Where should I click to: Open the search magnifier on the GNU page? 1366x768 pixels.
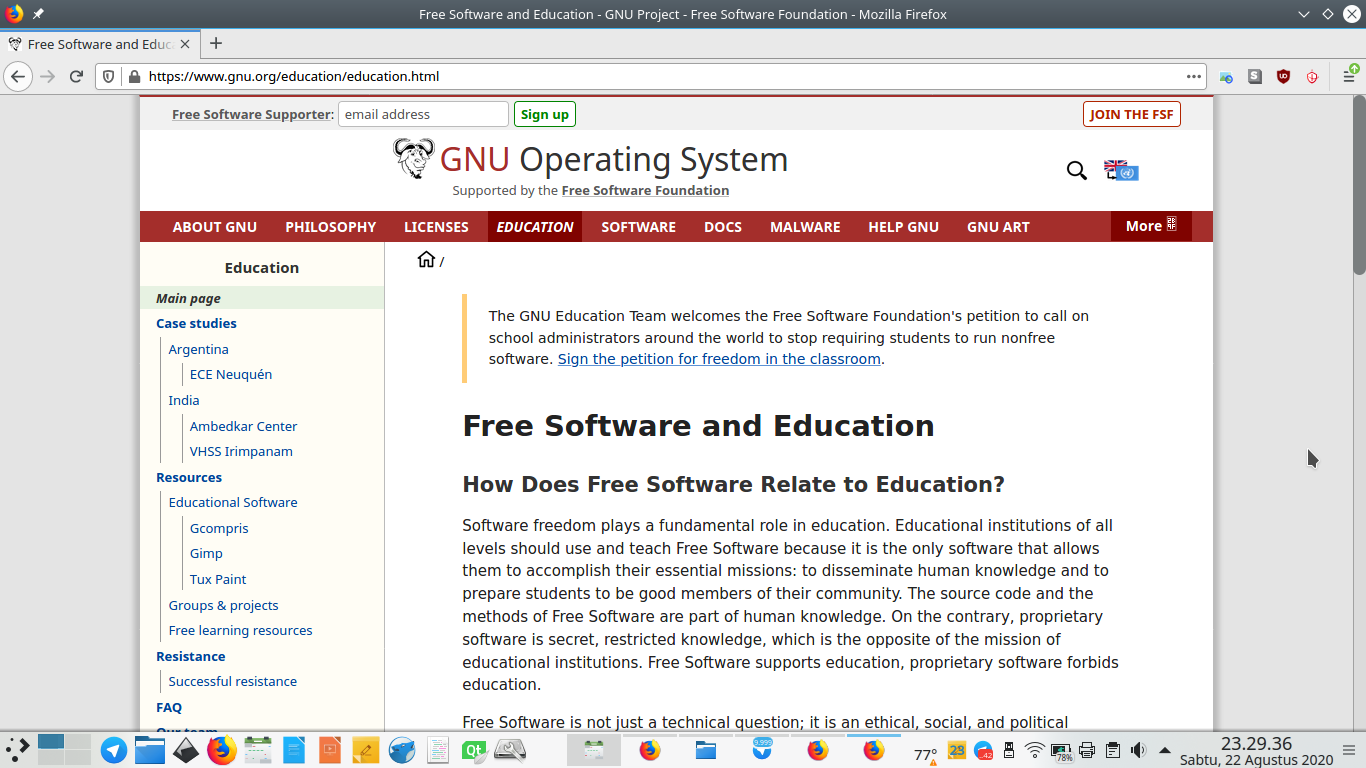pos(1076,171)
